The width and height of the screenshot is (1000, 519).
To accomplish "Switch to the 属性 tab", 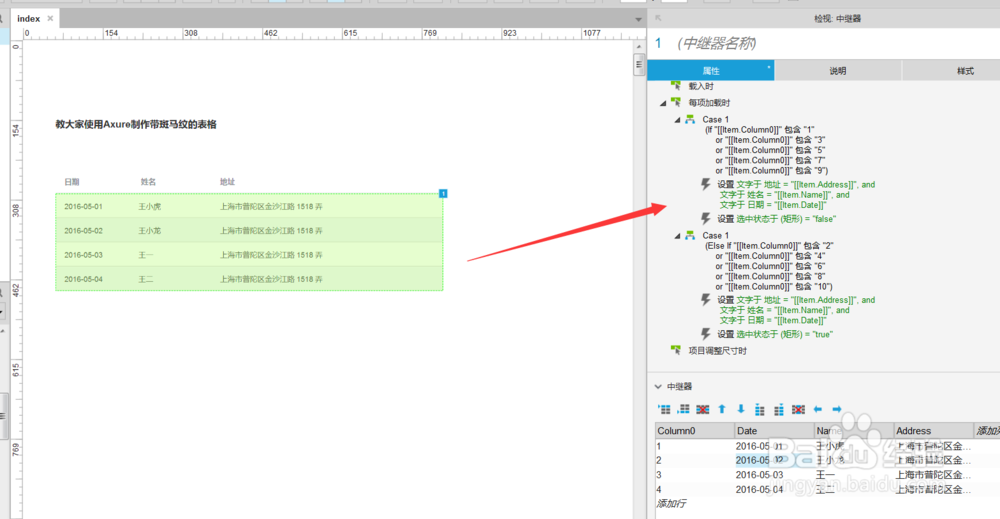I will point(710,71).
